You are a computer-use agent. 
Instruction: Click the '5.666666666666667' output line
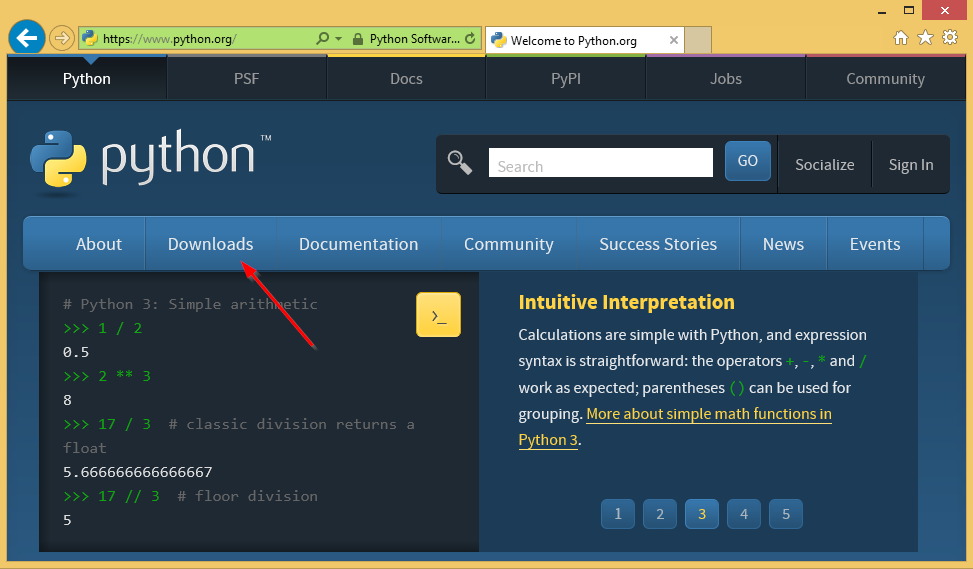(138, 472)
